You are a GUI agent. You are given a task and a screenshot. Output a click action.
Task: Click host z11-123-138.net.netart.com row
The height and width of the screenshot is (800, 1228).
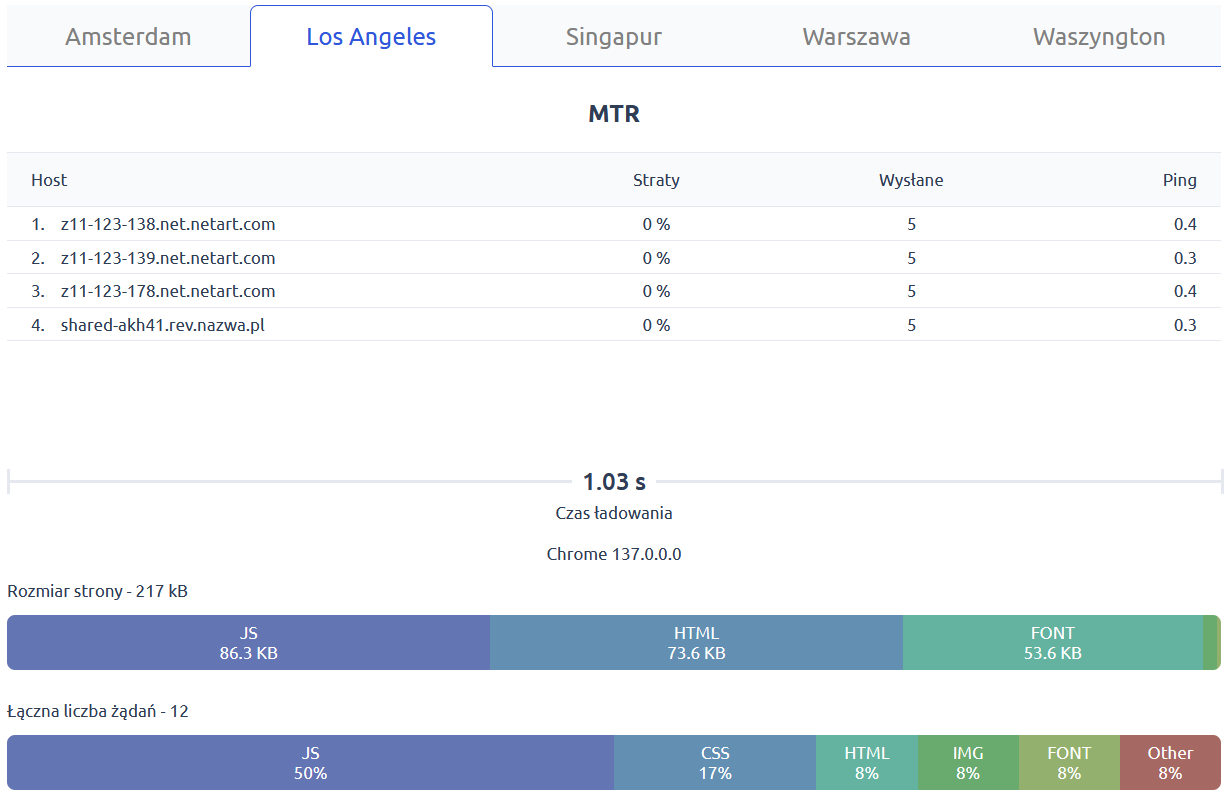click(x=167, y=224)
